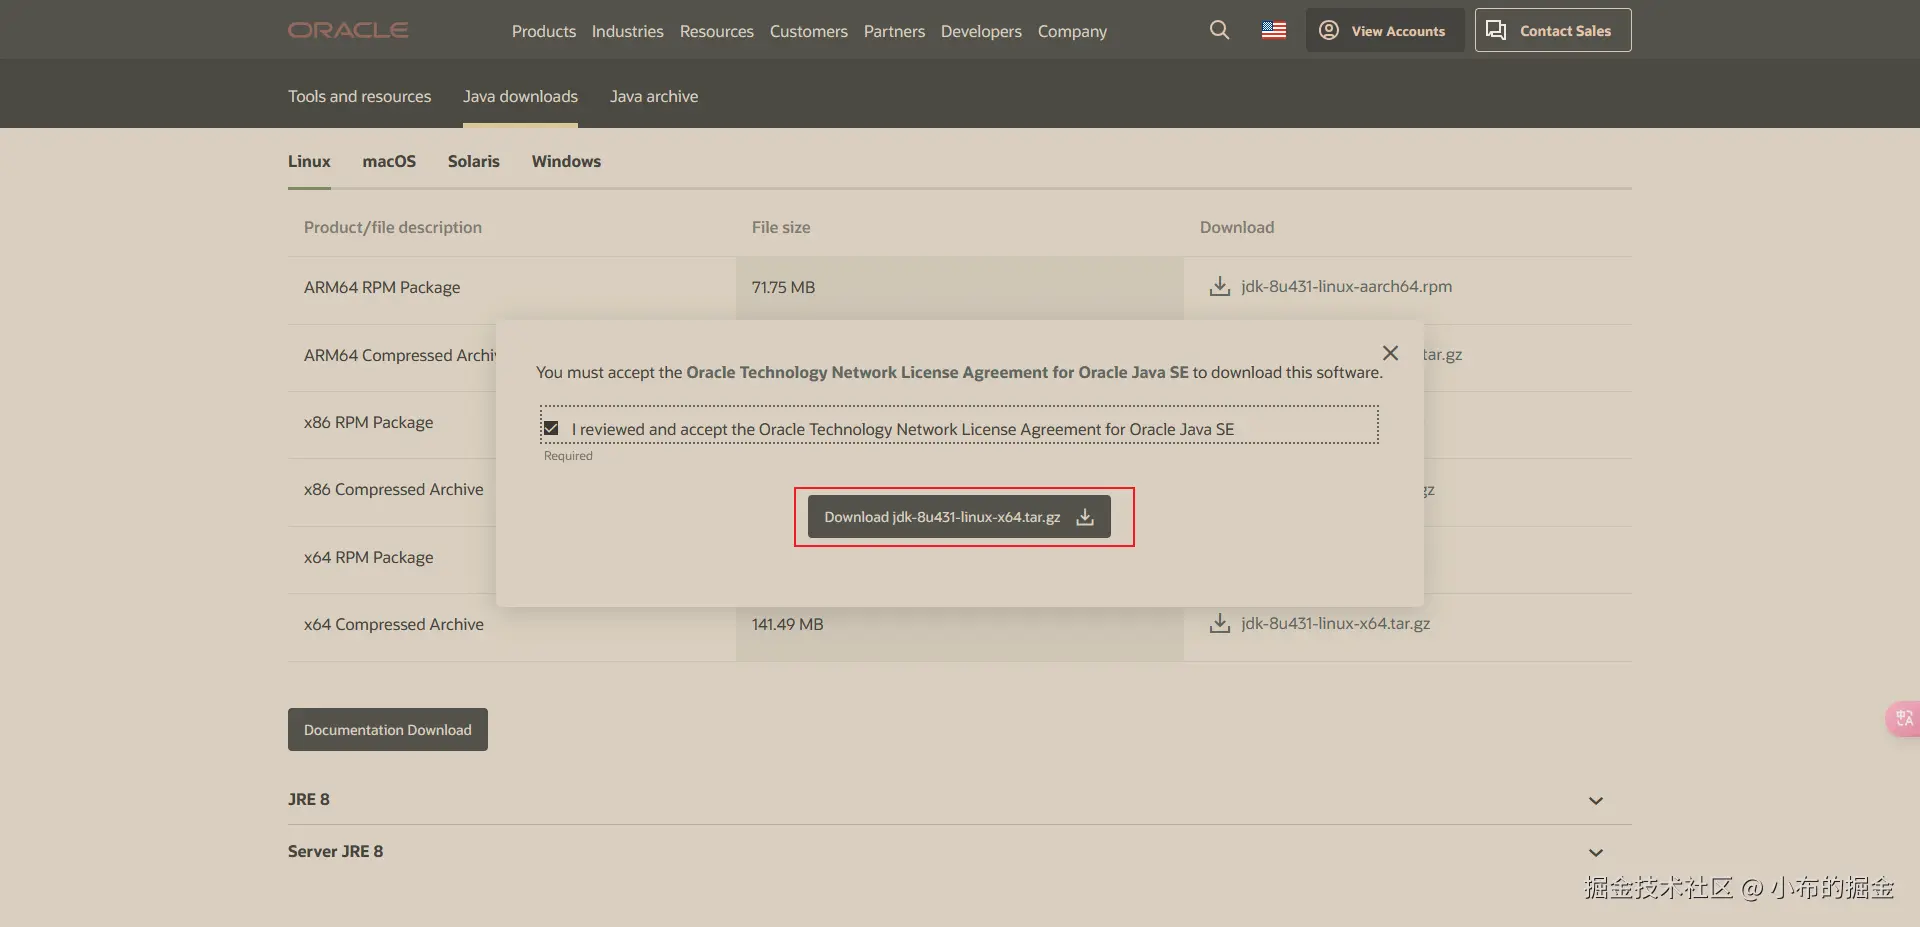Screen dimensions: 1920x927
Task: Go to Tools and resources tab
Action: [x=360, y=96]
